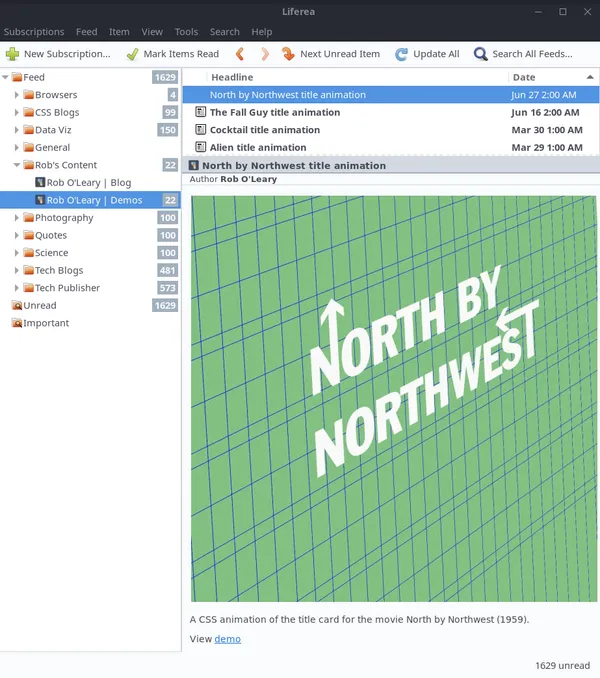Image resolution: width=600 pixels, height=678 pixels.
Task: Open the demo link in the article
Action: pyautogui.click(x=227, y=639)
